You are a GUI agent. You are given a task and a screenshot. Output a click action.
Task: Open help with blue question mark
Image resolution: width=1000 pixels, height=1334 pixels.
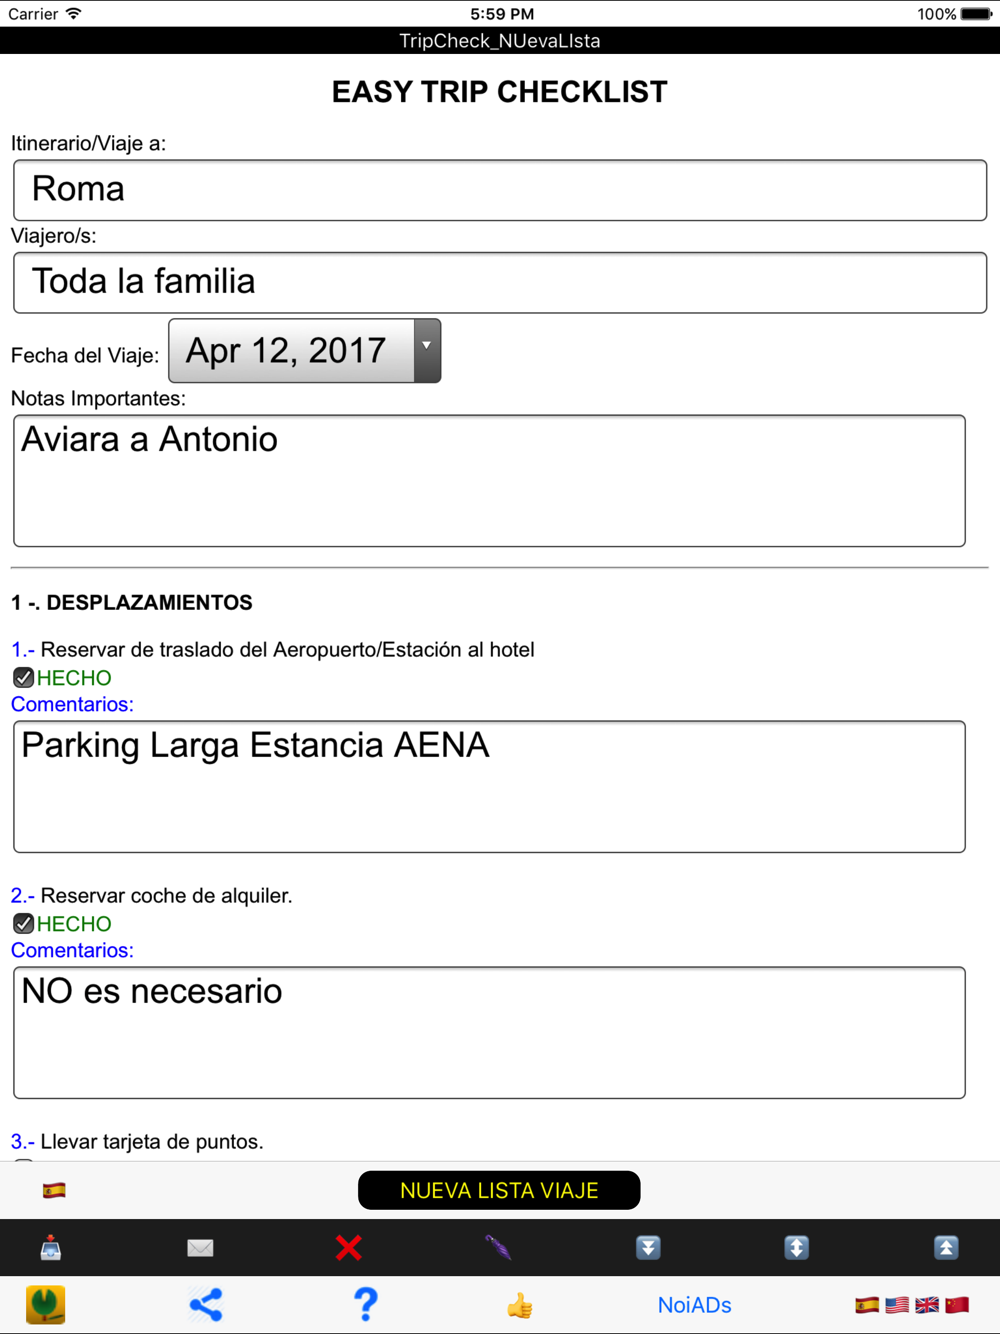pos(366,1305)
